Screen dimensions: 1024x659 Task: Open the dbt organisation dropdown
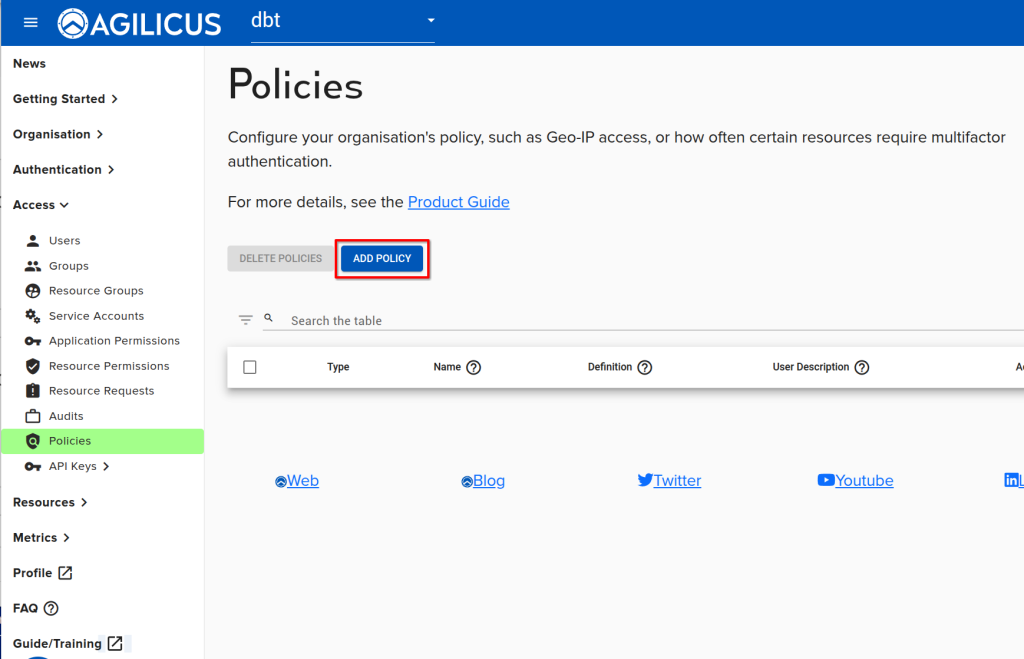click(342, 21)
